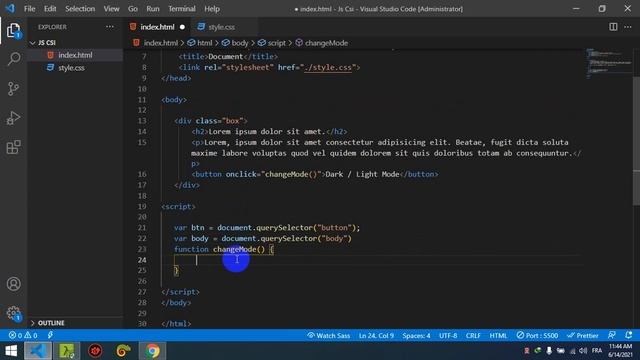This screenshot has height=360, width=640.
Task: Open Run and Debug view icon
Action: pos(13,118)
